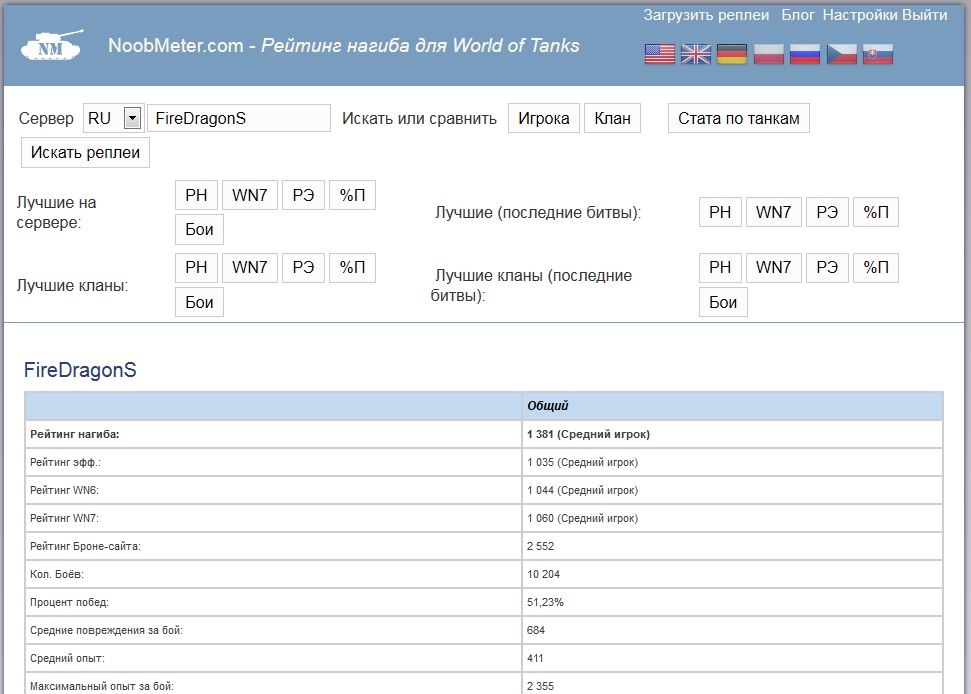Pick the Polish flag icon

click(x=768, y=54)
